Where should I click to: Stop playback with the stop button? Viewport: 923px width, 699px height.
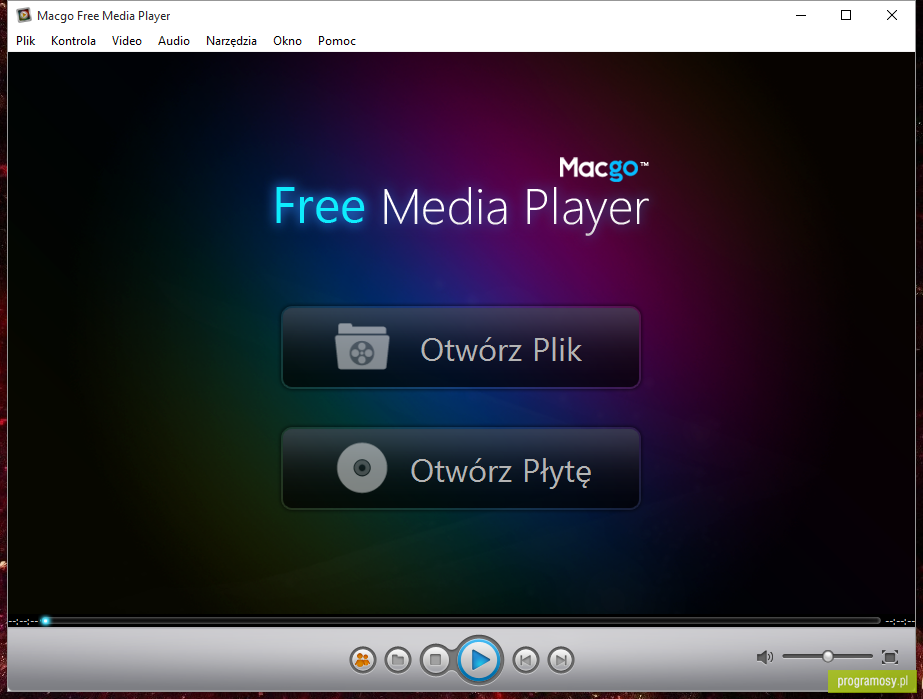436,660
